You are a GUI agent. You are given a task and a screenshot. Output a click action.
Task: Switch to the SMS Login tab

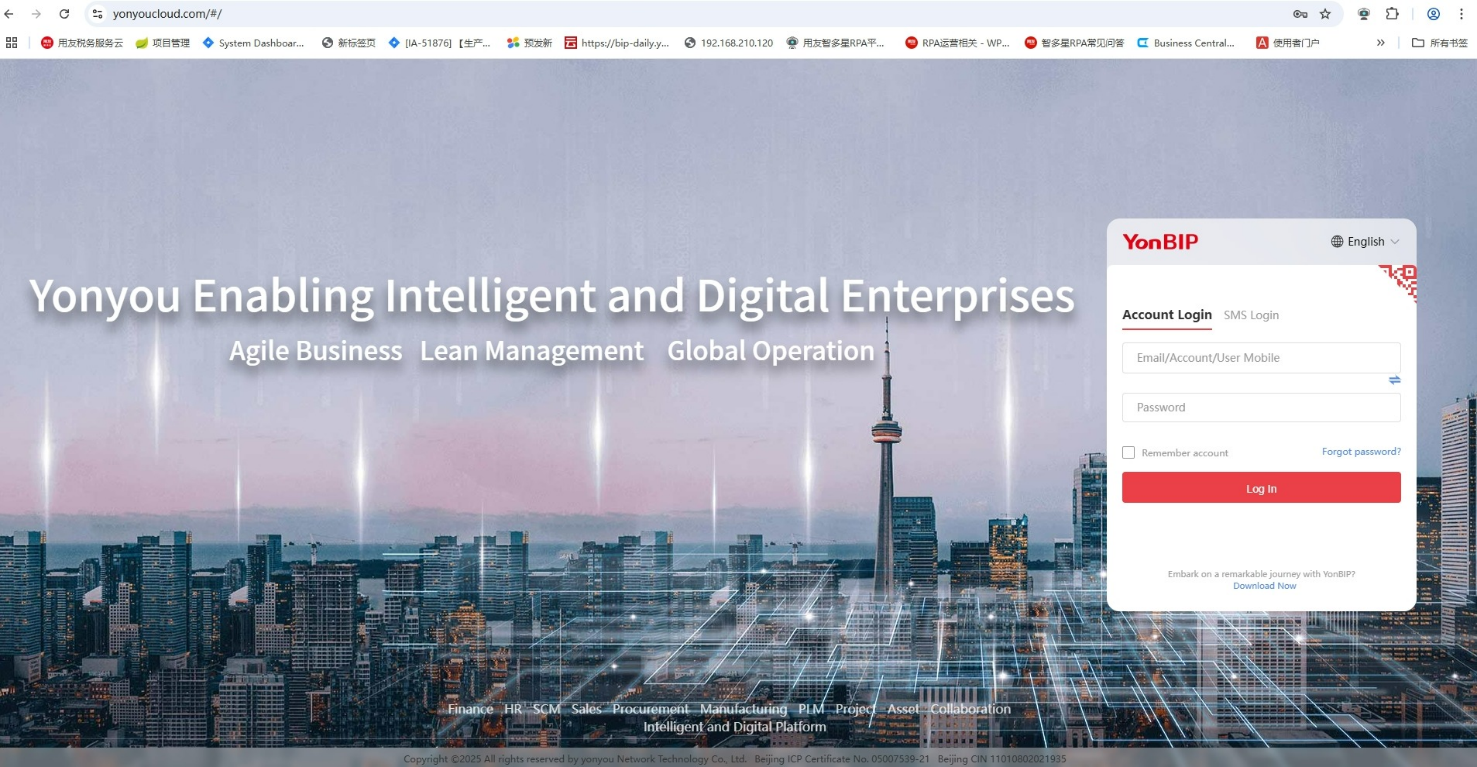1251,315
